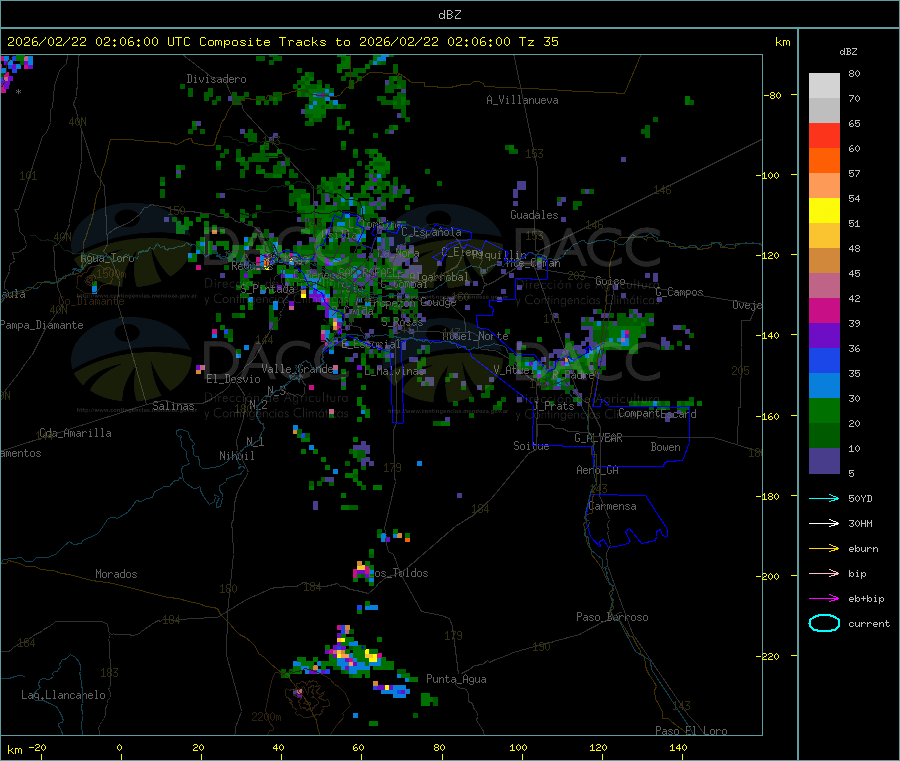Click the 50YD legend label
Image resolution: width=900 pixels, height=761 pixels.
860,498
